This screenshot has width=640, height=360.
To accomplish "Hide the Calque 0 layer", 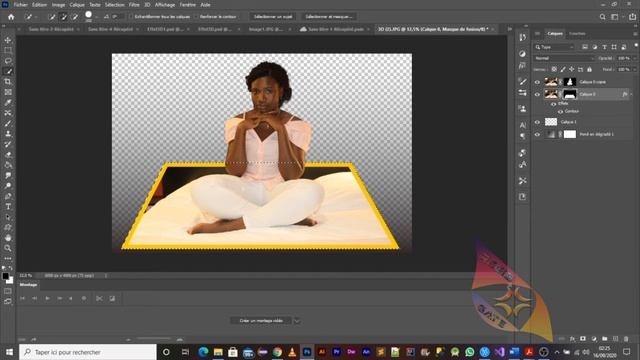I will pos(537,94).
